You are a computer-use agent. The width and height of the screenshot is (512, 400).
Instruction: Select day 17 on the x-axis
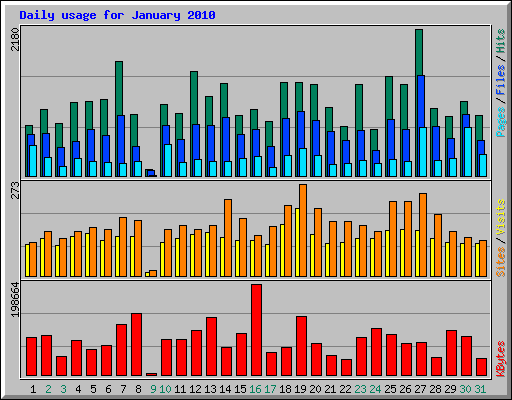pyautogui.click(x=270, y=389)
